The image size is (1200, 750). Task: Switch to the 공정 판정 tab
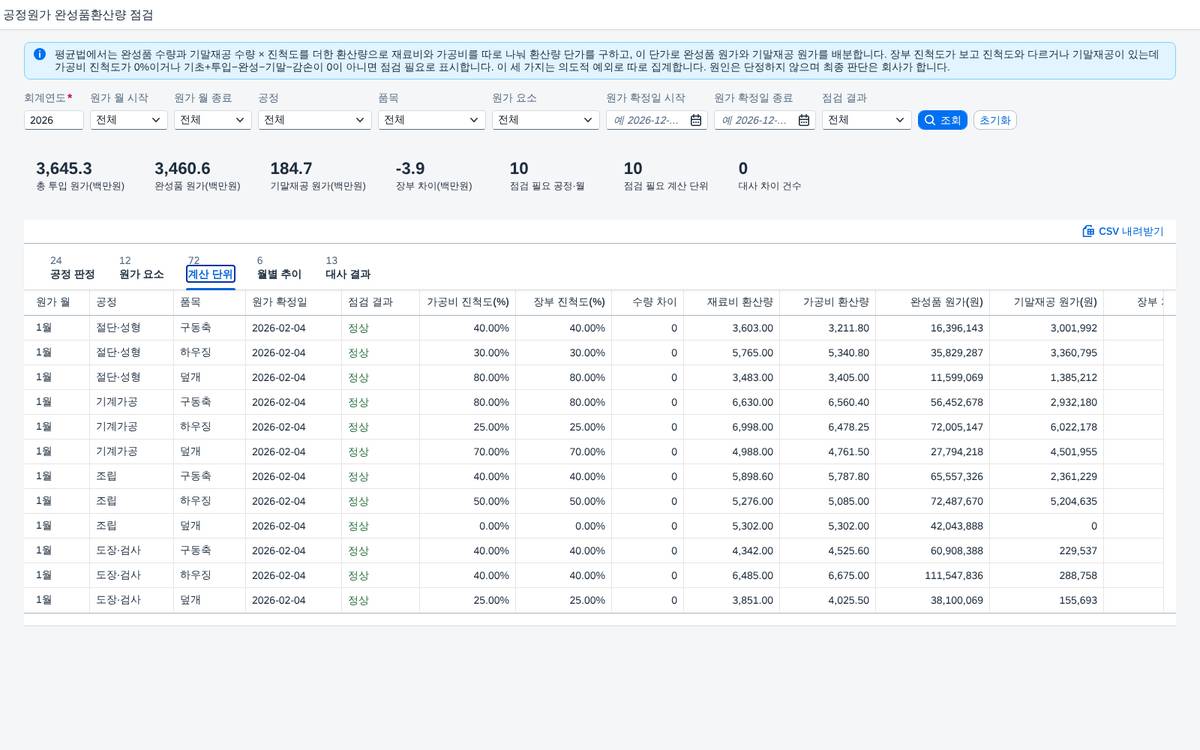click(x=72, y=268)
